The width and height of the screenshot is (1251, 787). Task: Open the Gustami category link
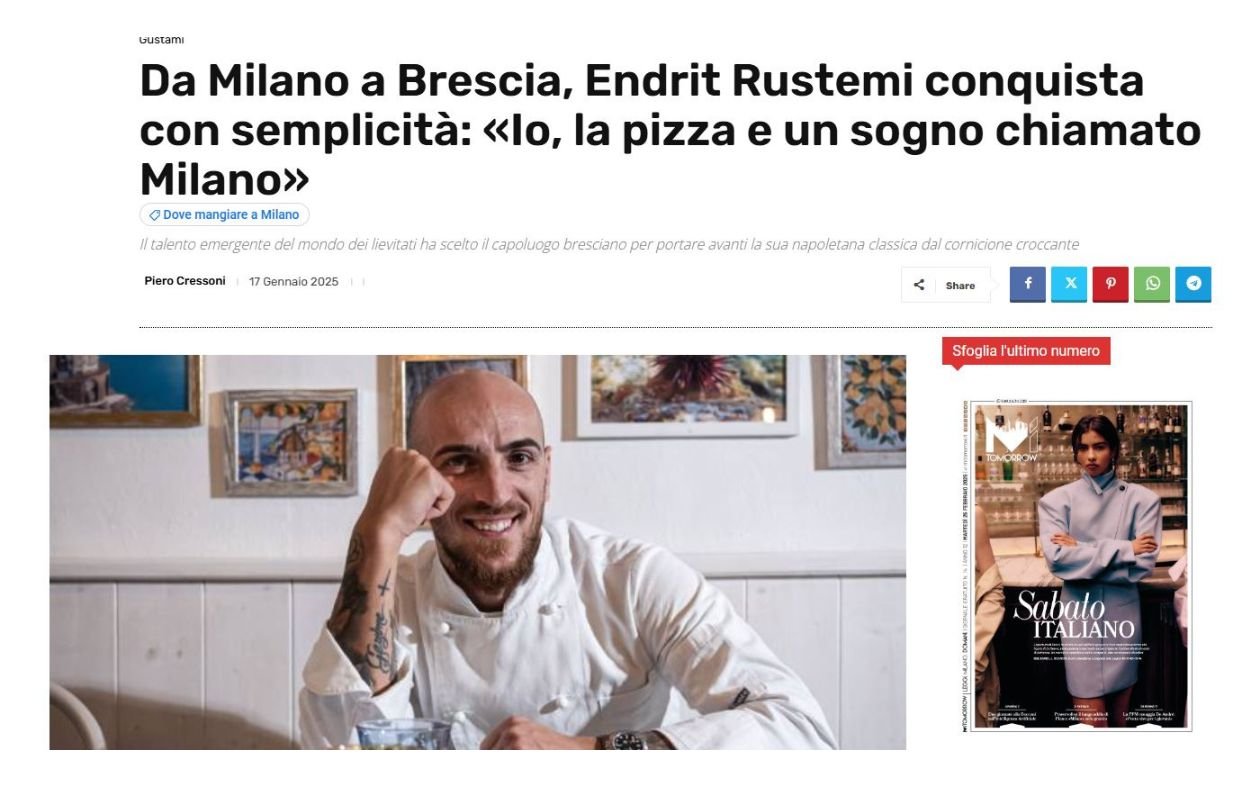[161, 40]
